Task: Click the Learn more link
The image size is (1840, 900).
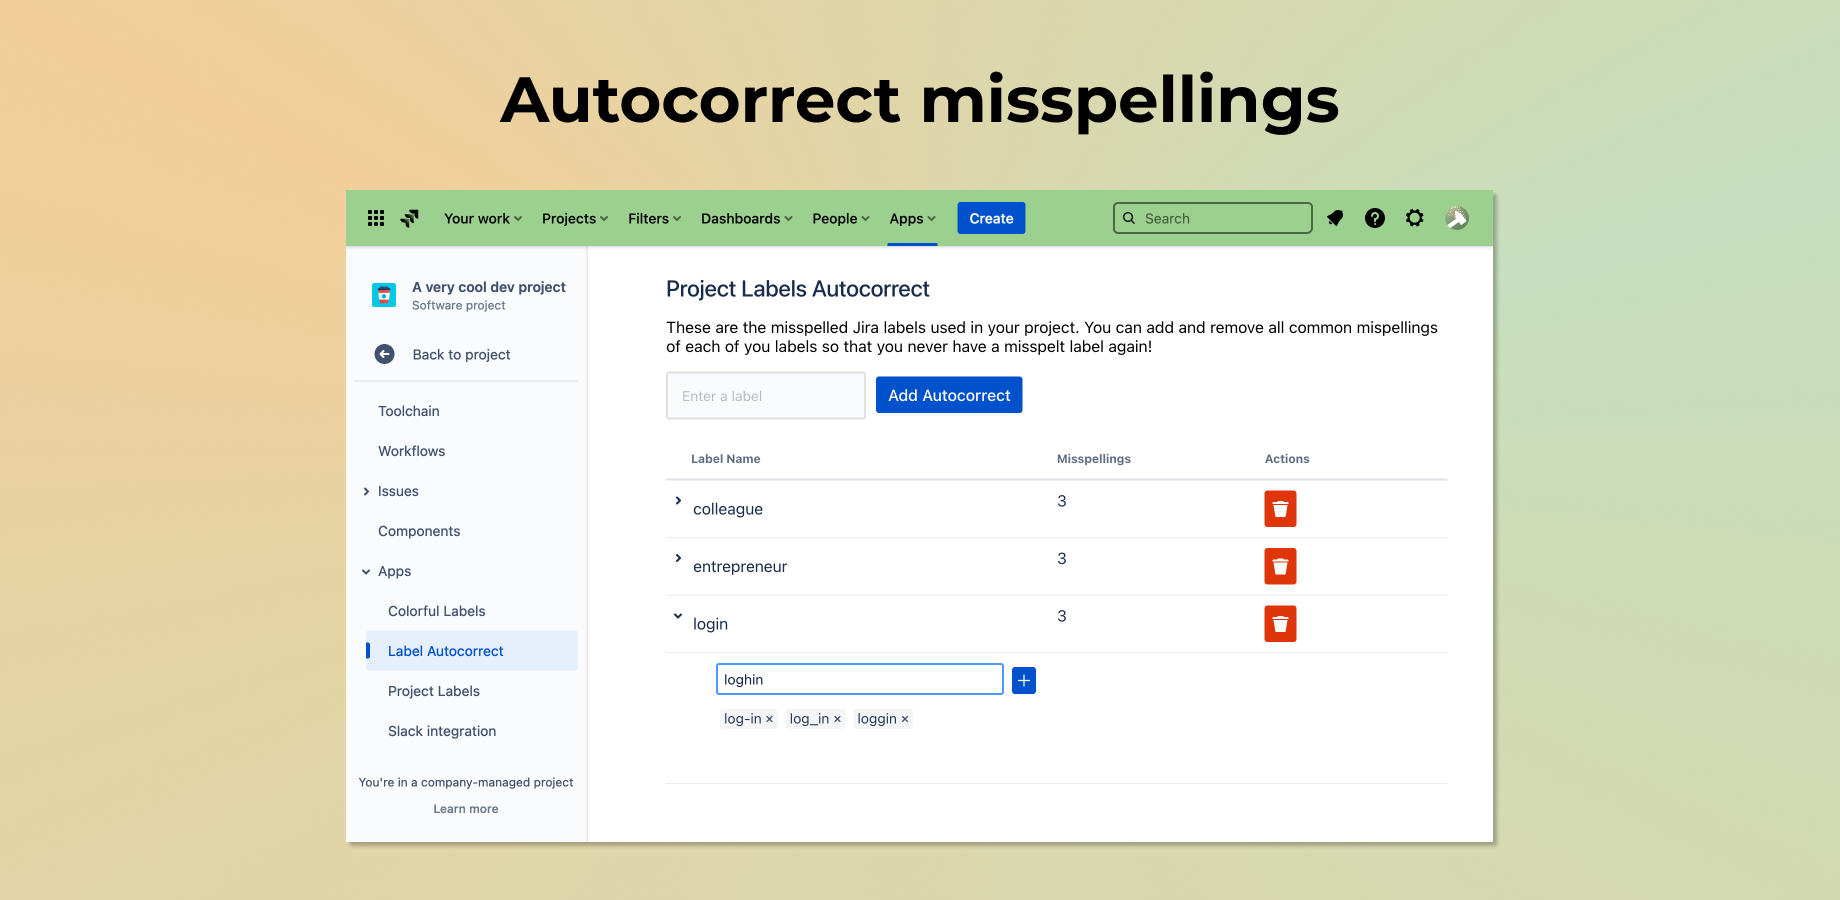Action: tap(466, 809)
